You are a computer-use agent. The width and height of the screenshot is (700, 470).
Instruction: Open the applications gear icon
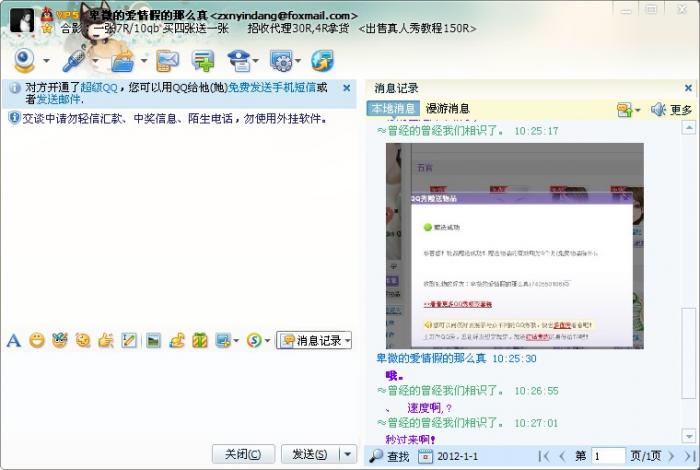[x=281, y=61]
